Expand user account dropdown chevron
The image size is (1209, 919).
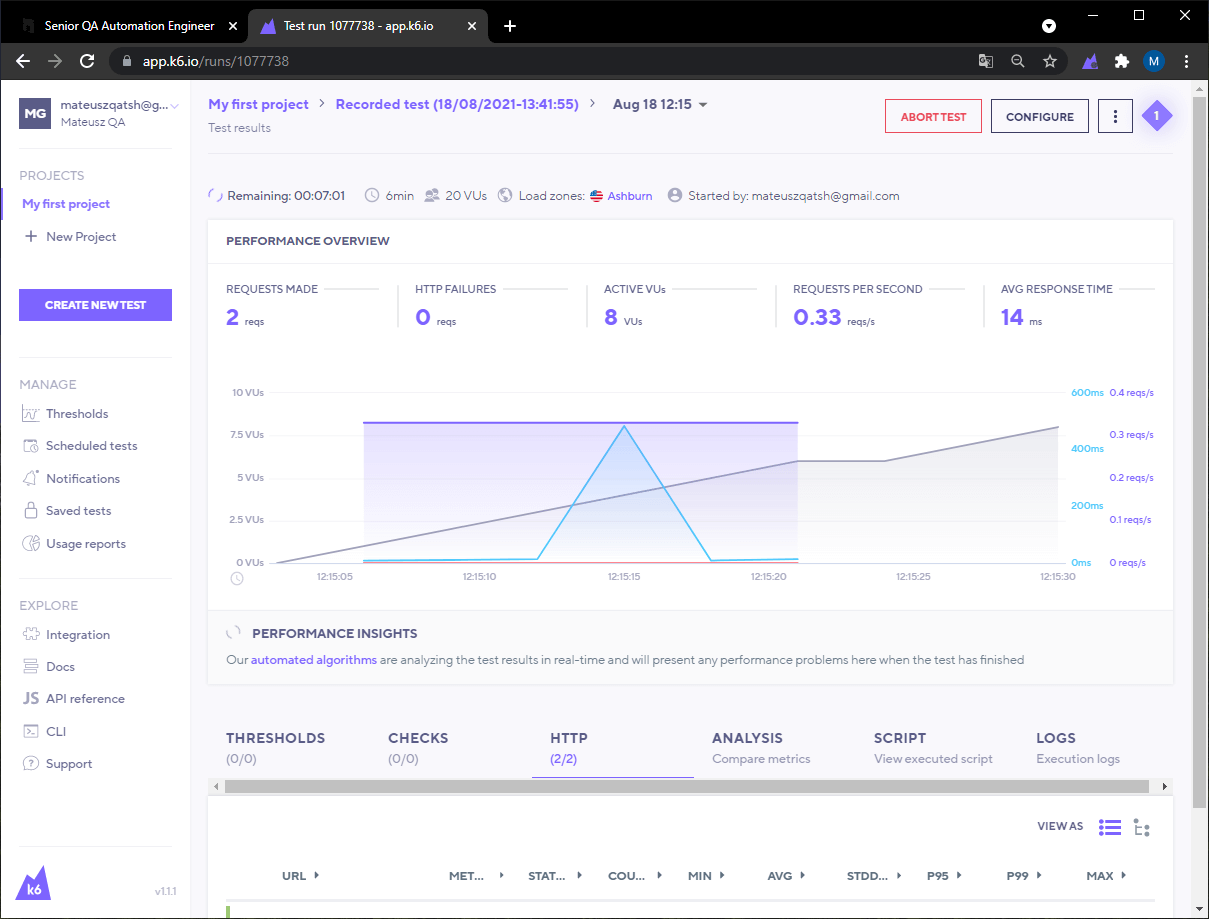click(x=175, y=105)
